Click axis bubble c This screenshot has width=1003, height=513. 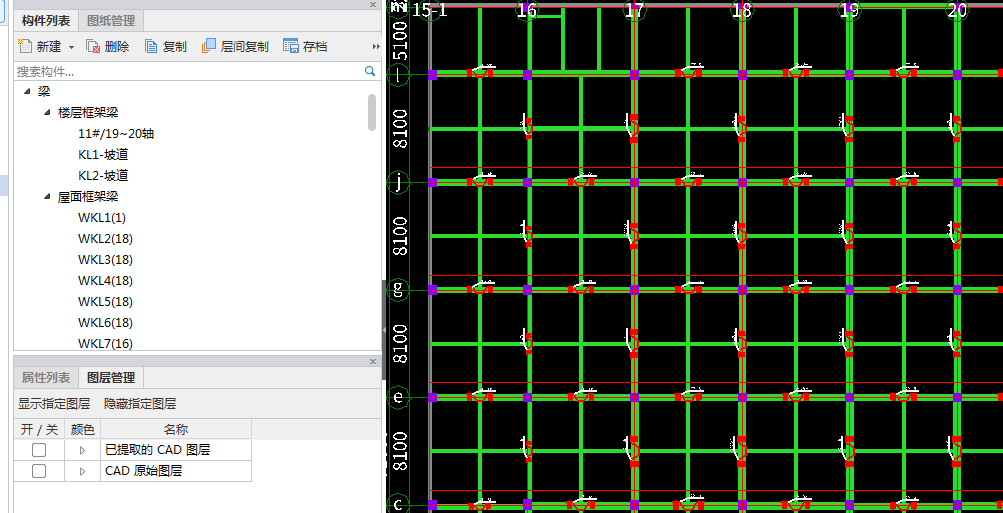(x=399, y=505)
